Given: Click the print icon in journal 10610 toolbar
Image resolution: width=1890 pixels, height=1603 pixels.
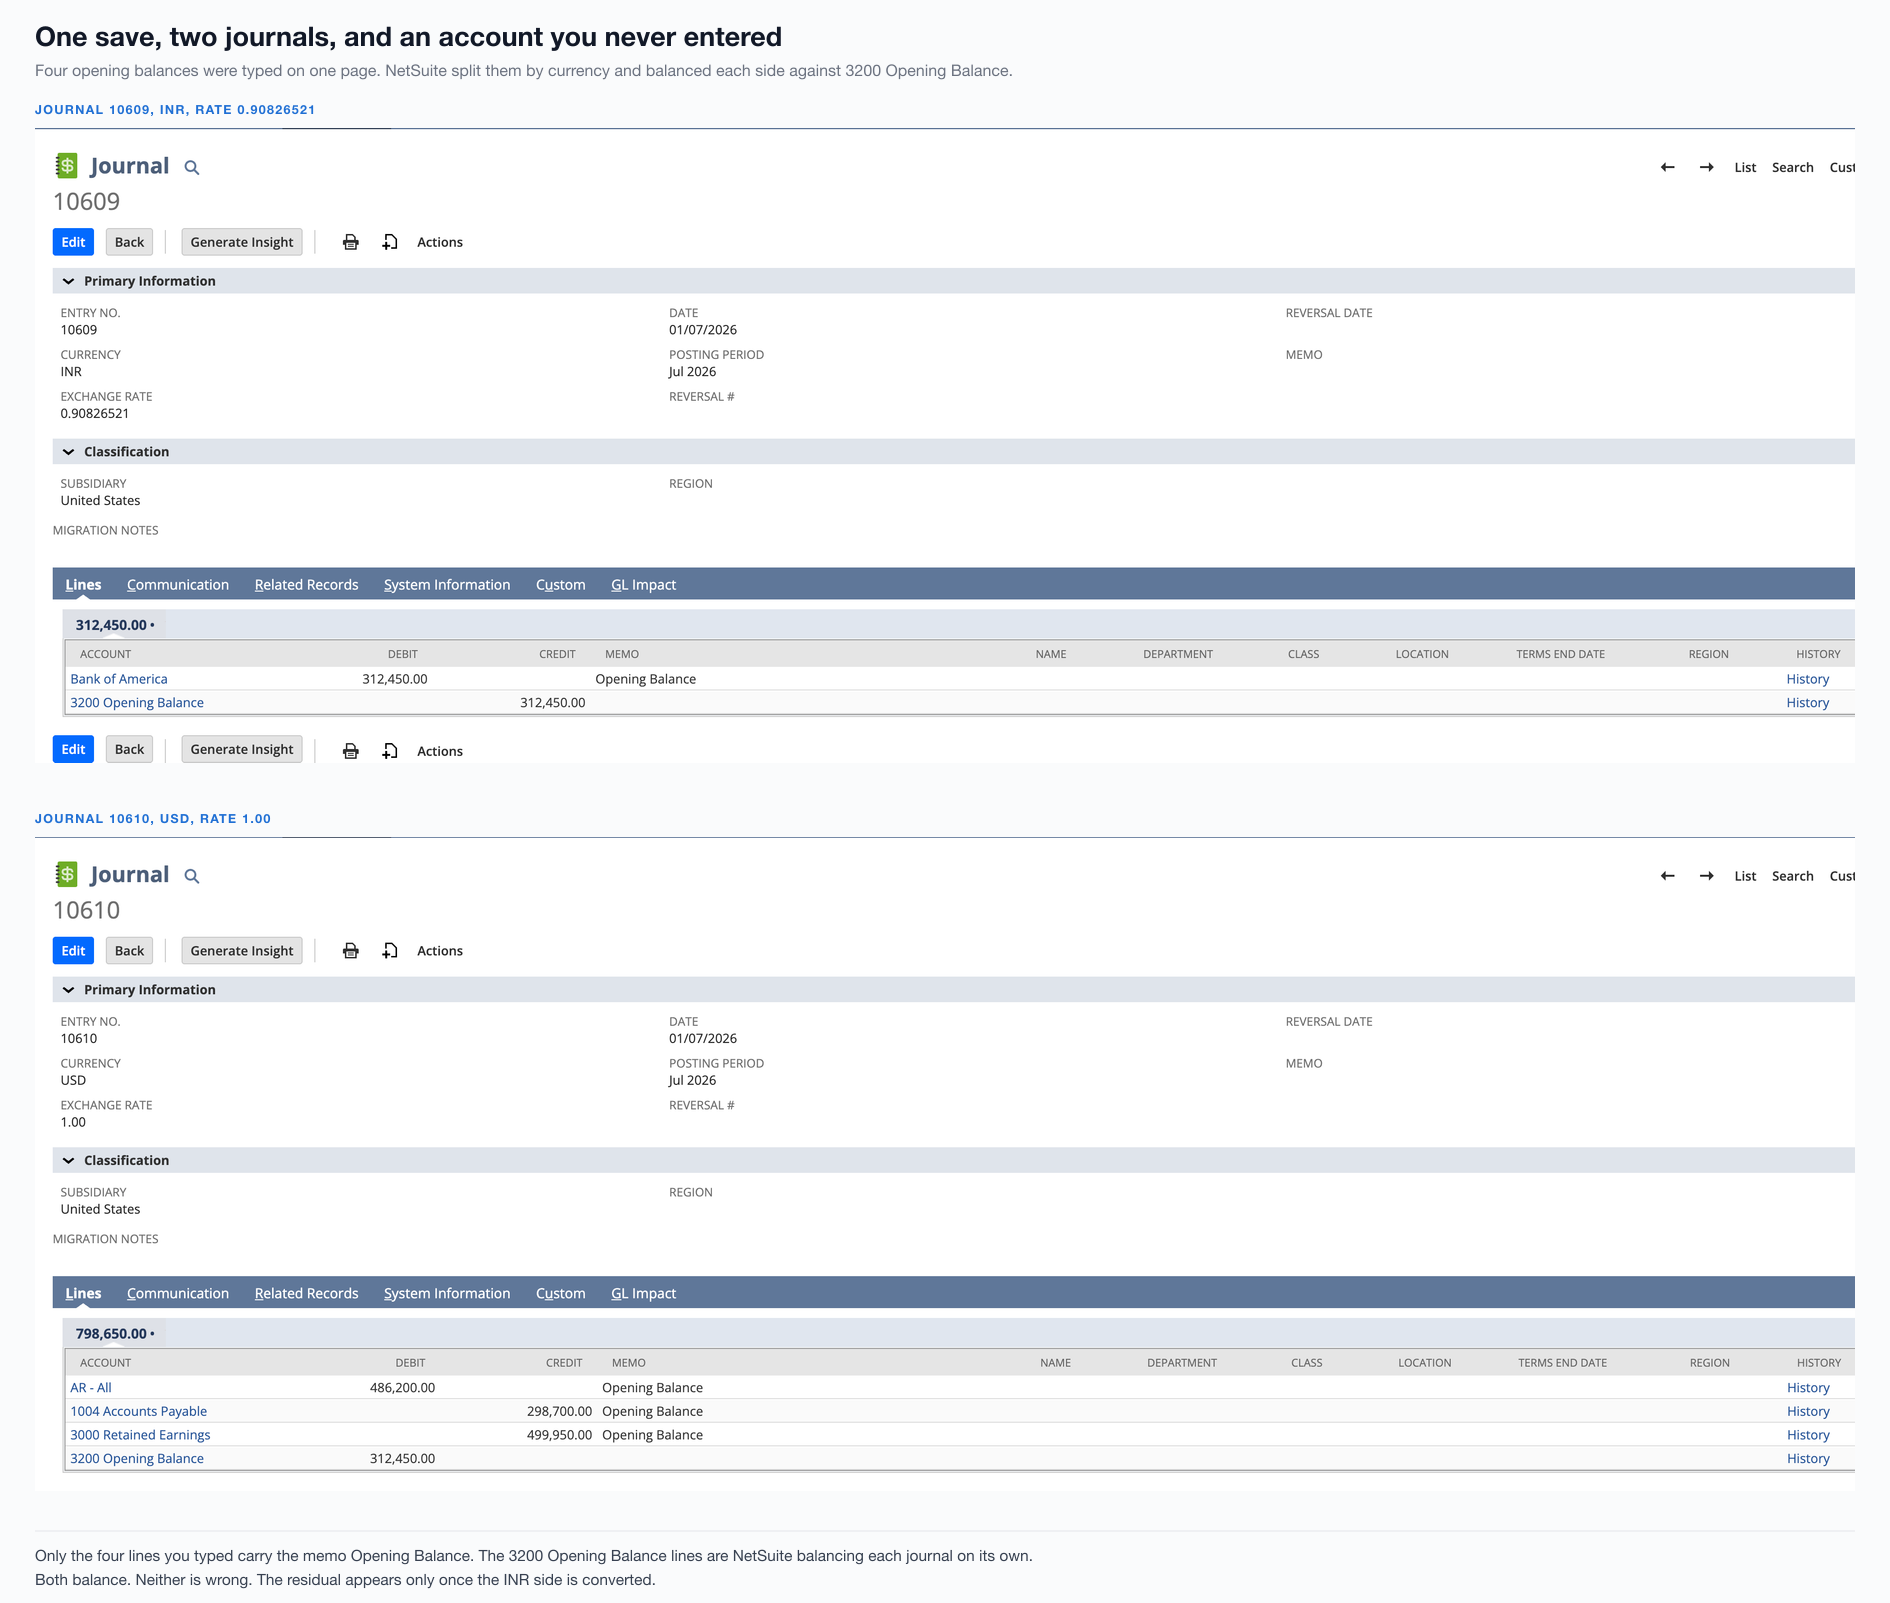Looking at the screenshot, I should pos(351,951).
